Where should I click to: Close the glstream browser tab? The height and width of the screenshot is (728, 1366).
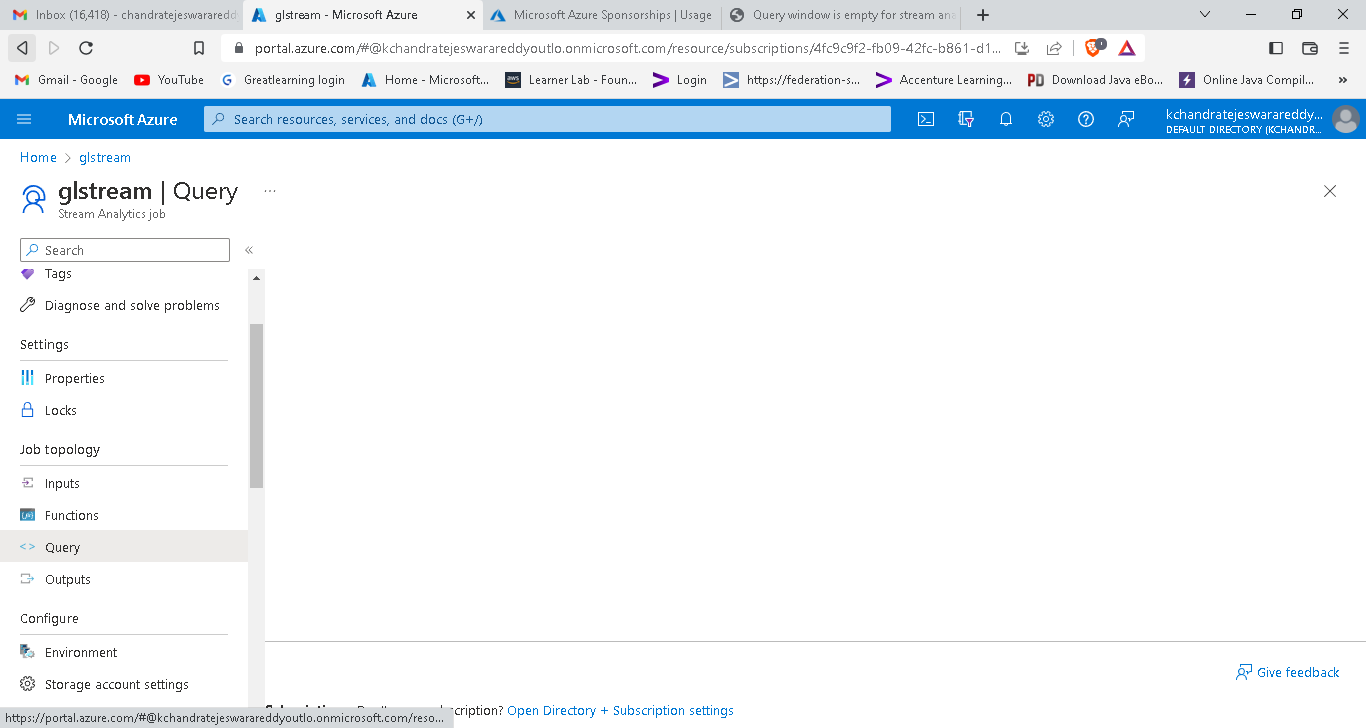tap(471, 15)
